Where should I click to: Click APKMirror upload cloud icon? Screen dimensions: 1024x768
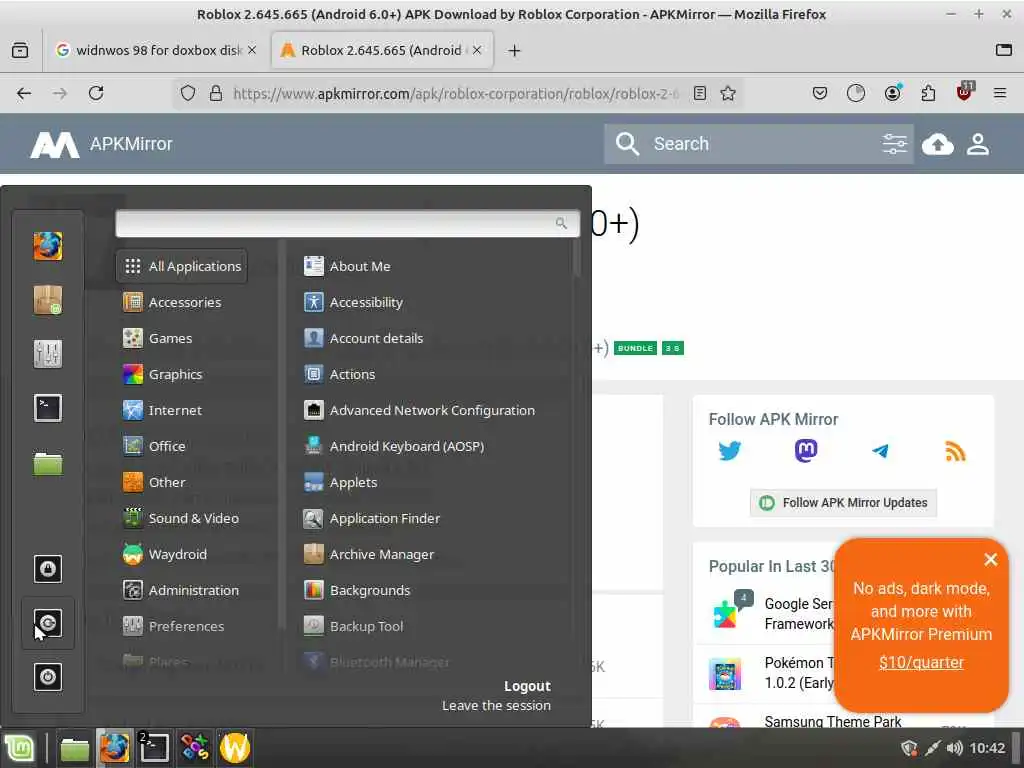(938, 144)
